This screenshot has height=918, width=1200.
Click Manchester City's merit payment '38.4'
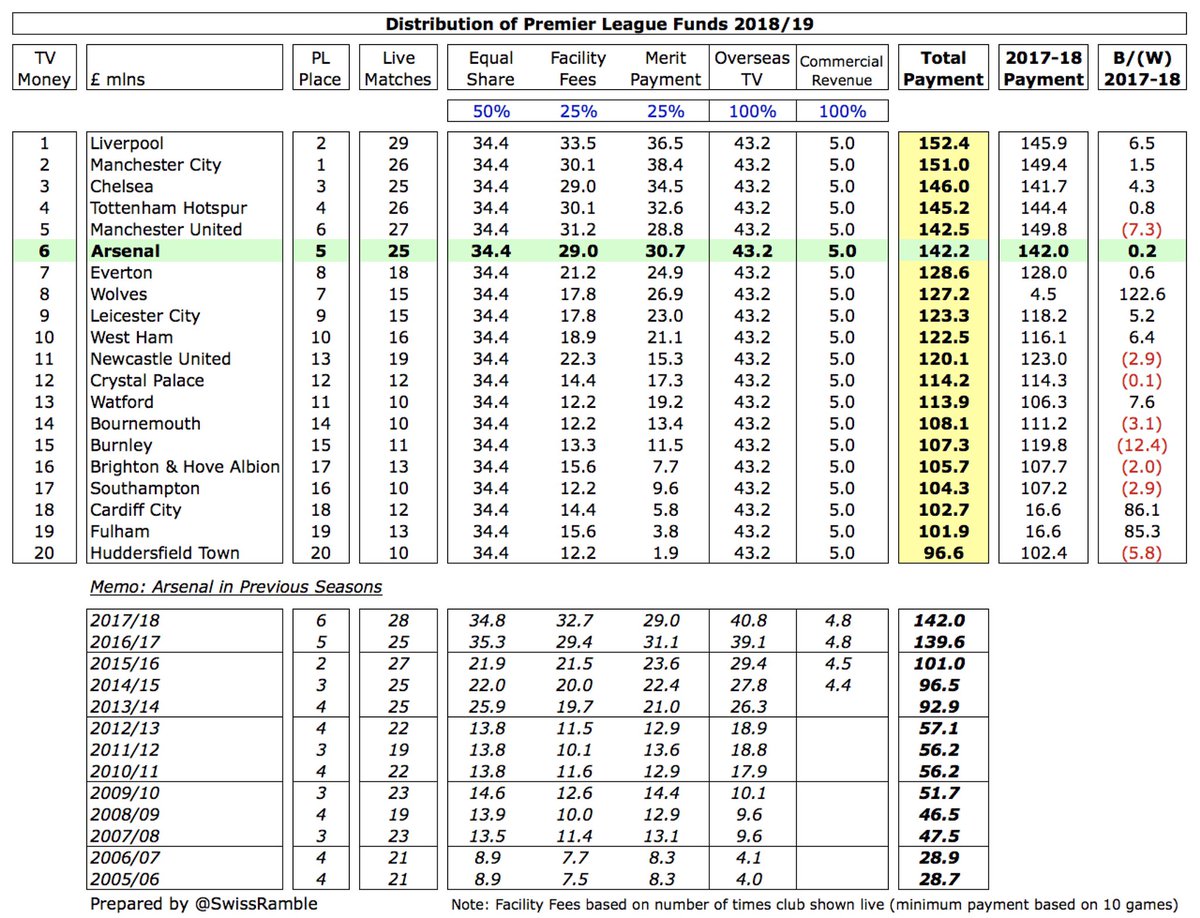coord(666,165)
